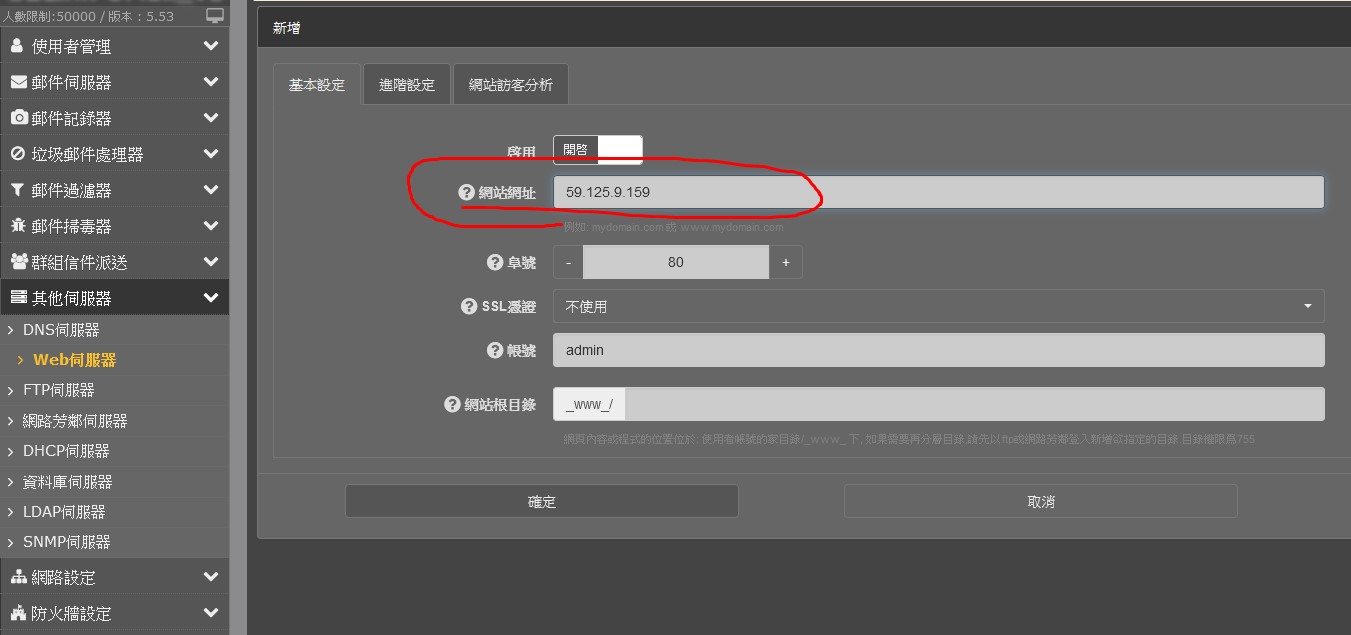Click the camera icon for 郵件記錄器
The width and height of the screenshot is (1351, 635).
point(18,118)
